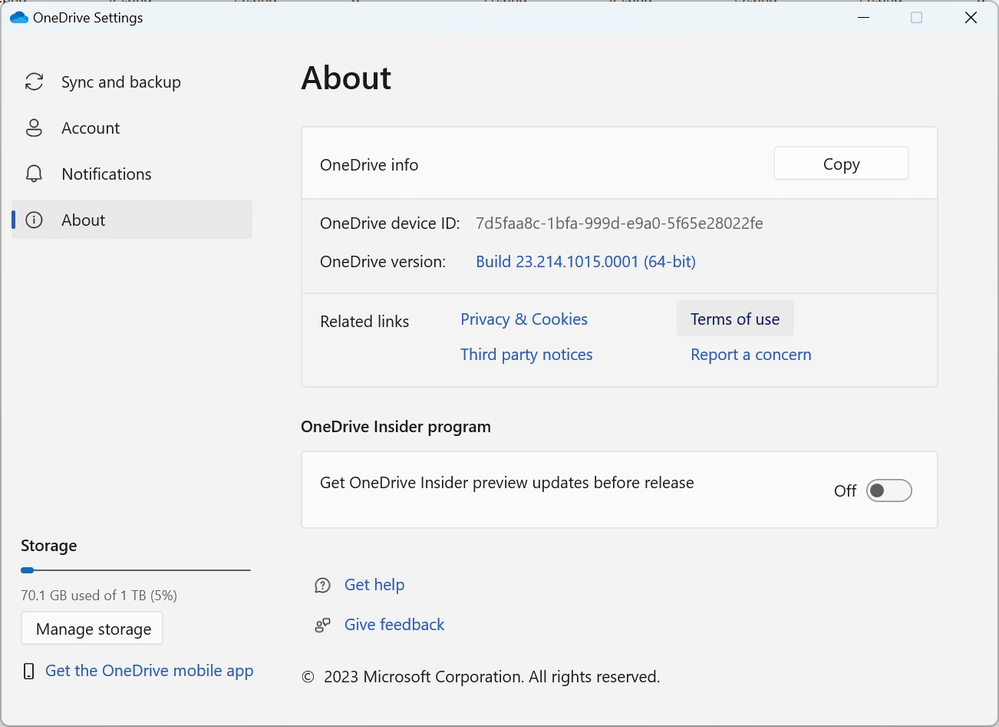Copy the OneDrive info
This screenshot has width=999, height=727.
click(x=840, y=164)
